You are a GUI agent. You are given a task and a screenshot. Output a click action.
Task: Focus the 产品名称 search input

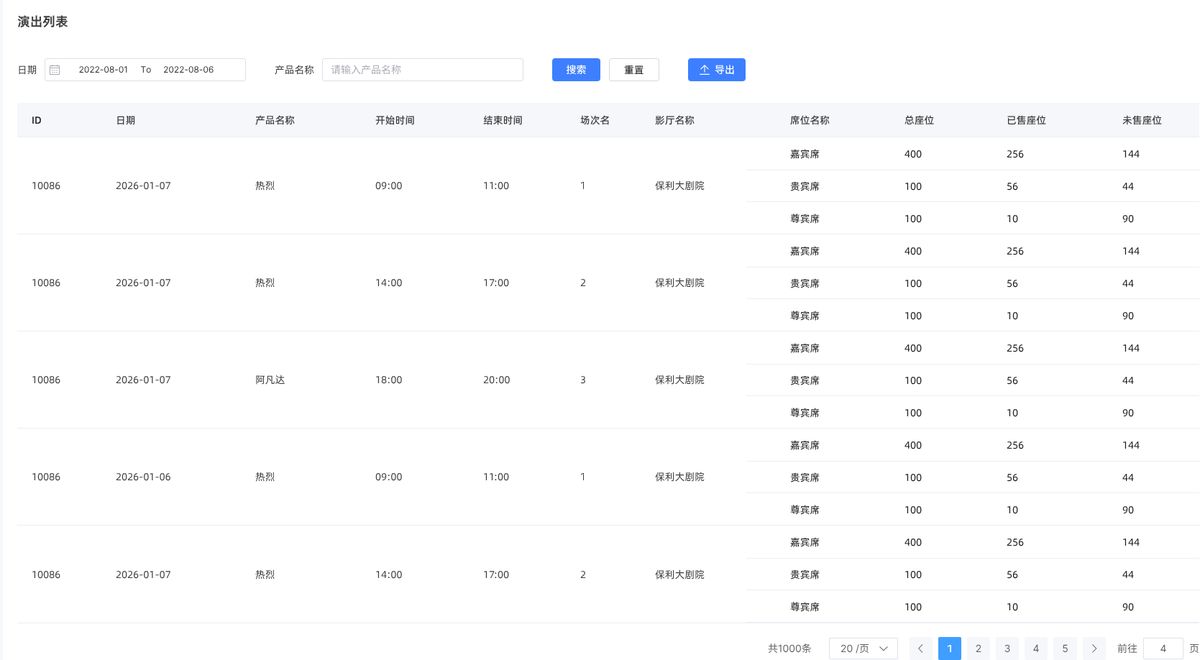[422, 70]
